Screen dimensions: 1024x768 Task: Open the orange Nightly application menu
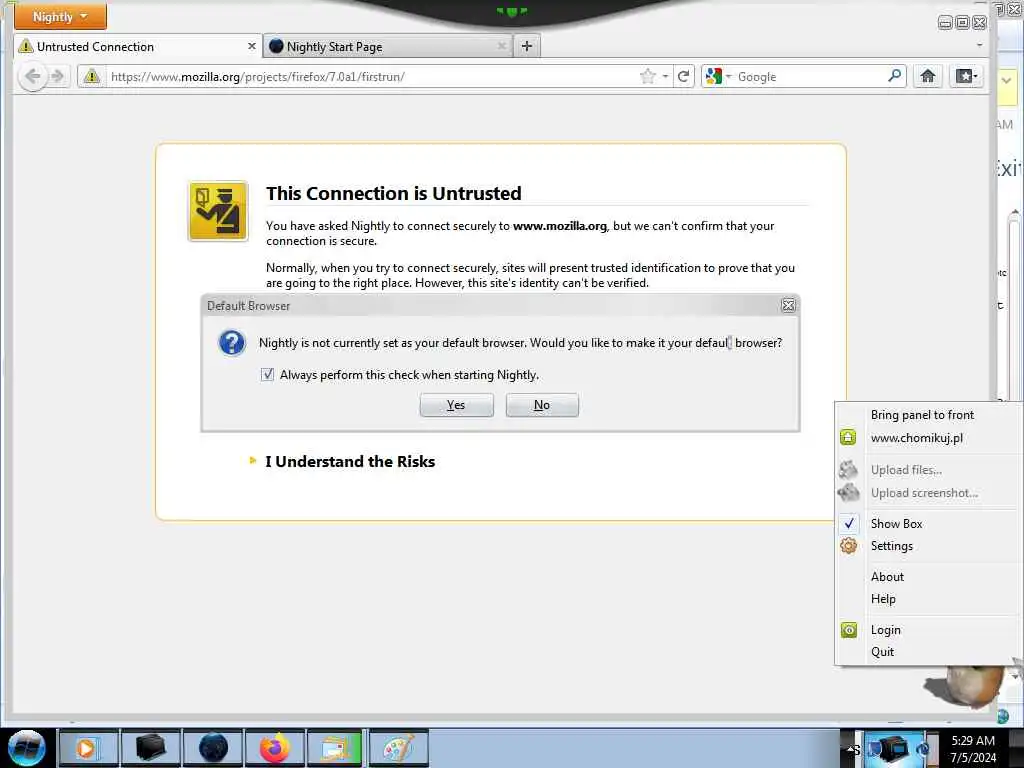60,16
